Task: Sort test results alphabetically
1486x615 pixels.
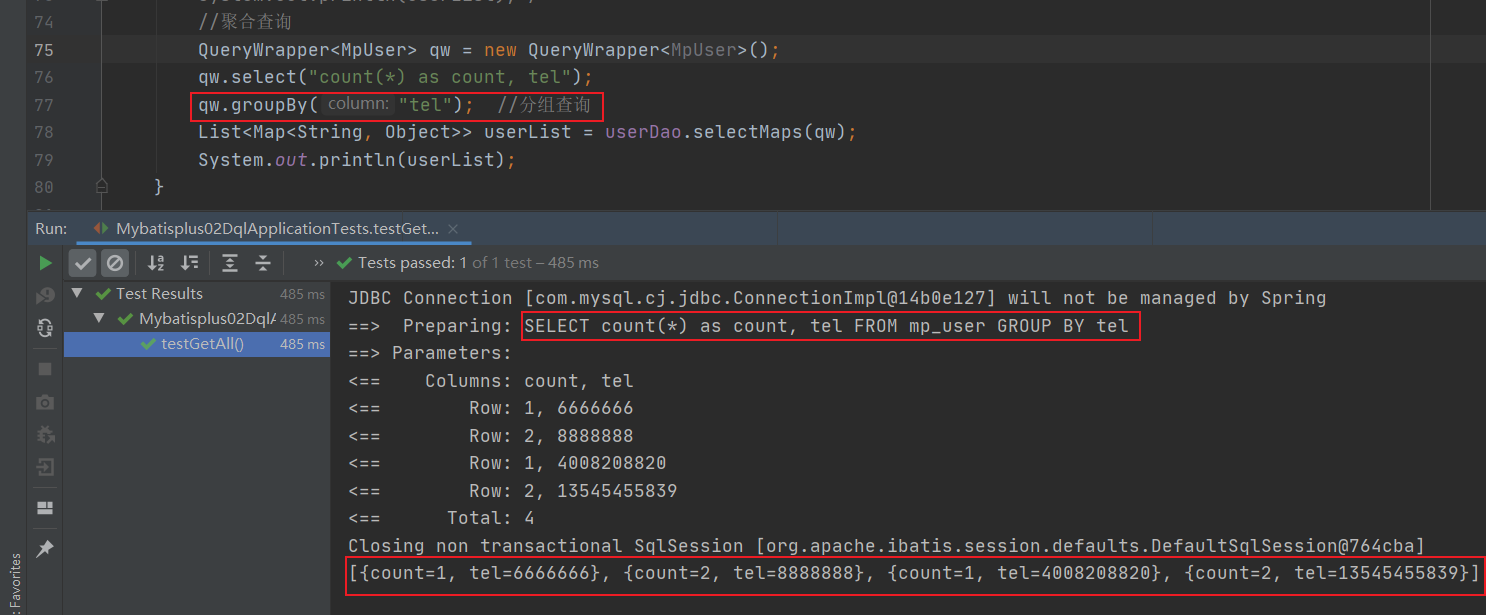Action: coord(156,263)
